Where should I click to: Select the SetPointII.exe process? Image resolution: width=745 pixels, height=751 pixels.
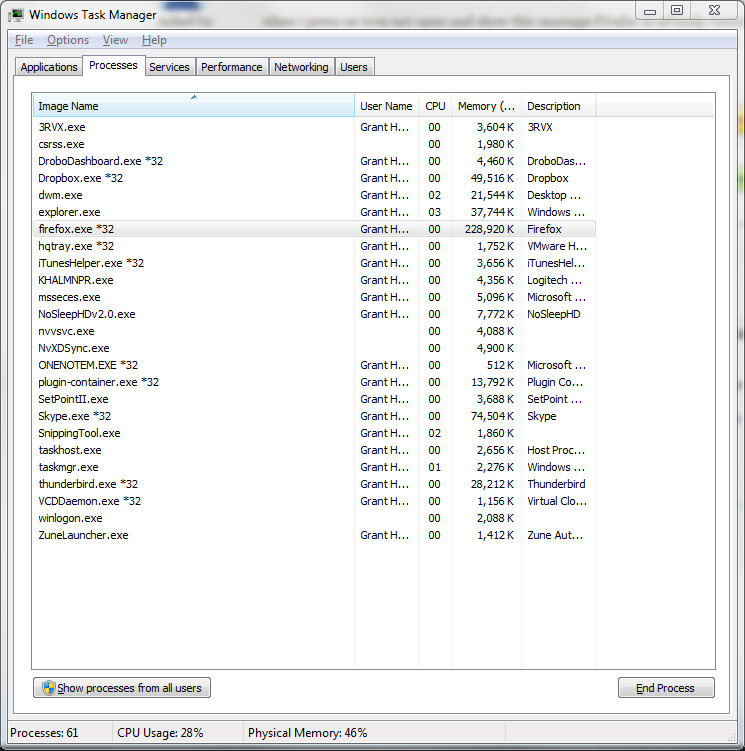click(x=314, y=399)
